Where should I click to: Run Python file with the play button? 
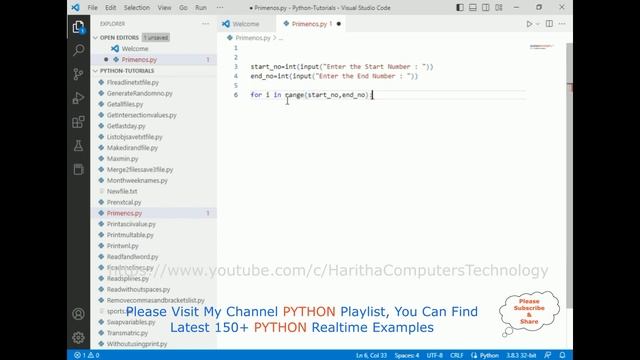[x=529, y=24]
